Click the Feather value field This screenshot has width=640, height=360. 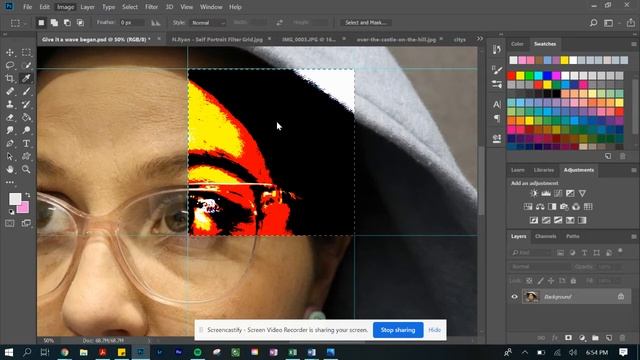(x=131, y=23)
